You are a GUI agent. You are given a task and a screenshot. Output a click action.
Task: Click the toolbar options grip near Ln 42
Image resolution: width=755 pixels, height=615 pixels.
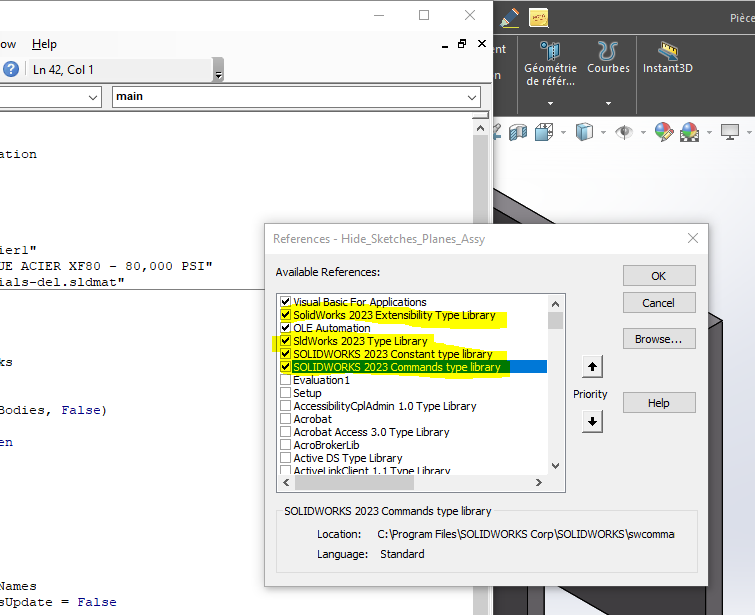click(218, 70)
